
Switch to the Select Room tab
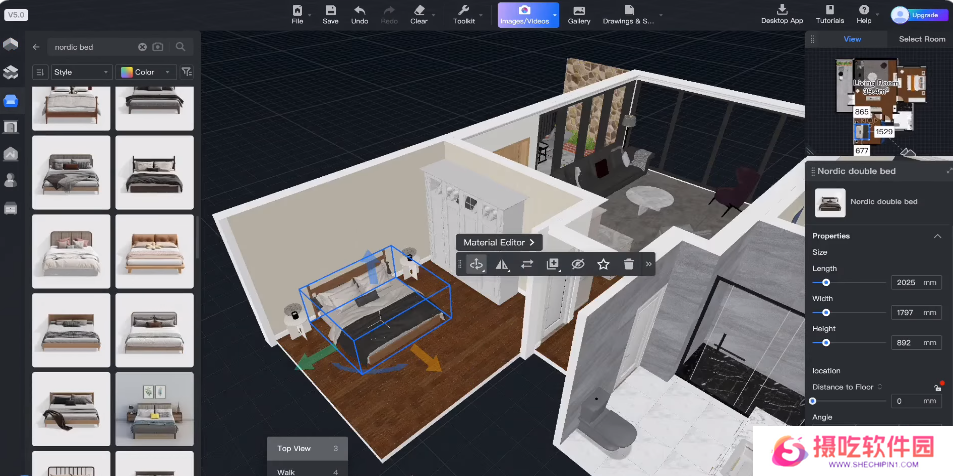coord(922,39)
